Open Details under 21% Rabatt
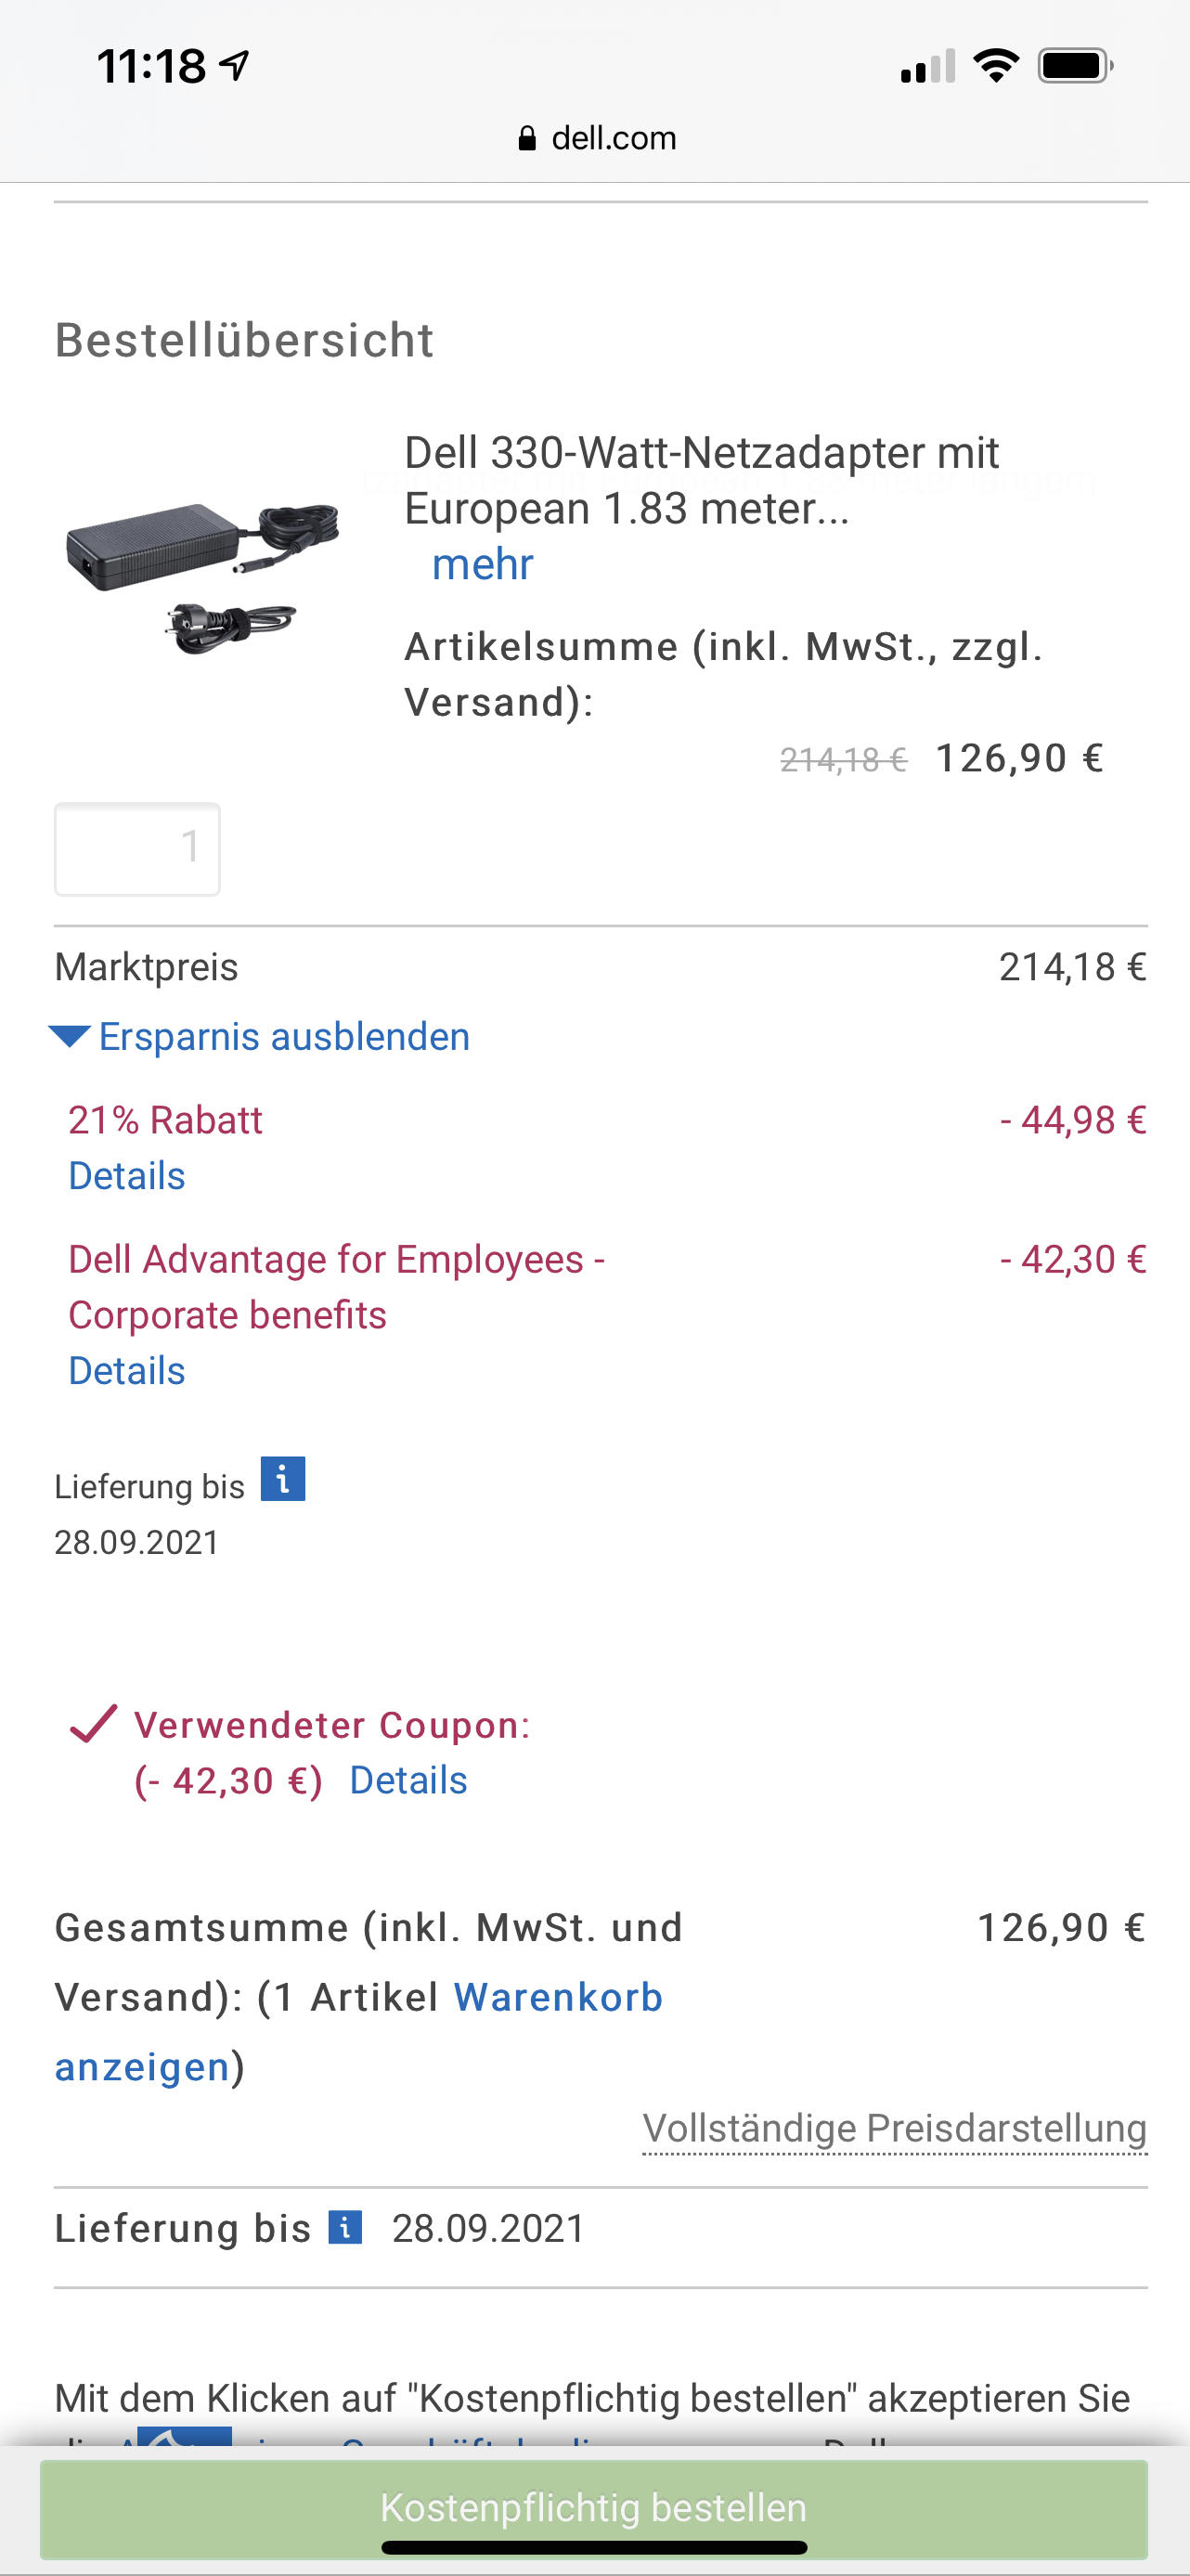The image size is (1190, 2576). click(127, 1176)
